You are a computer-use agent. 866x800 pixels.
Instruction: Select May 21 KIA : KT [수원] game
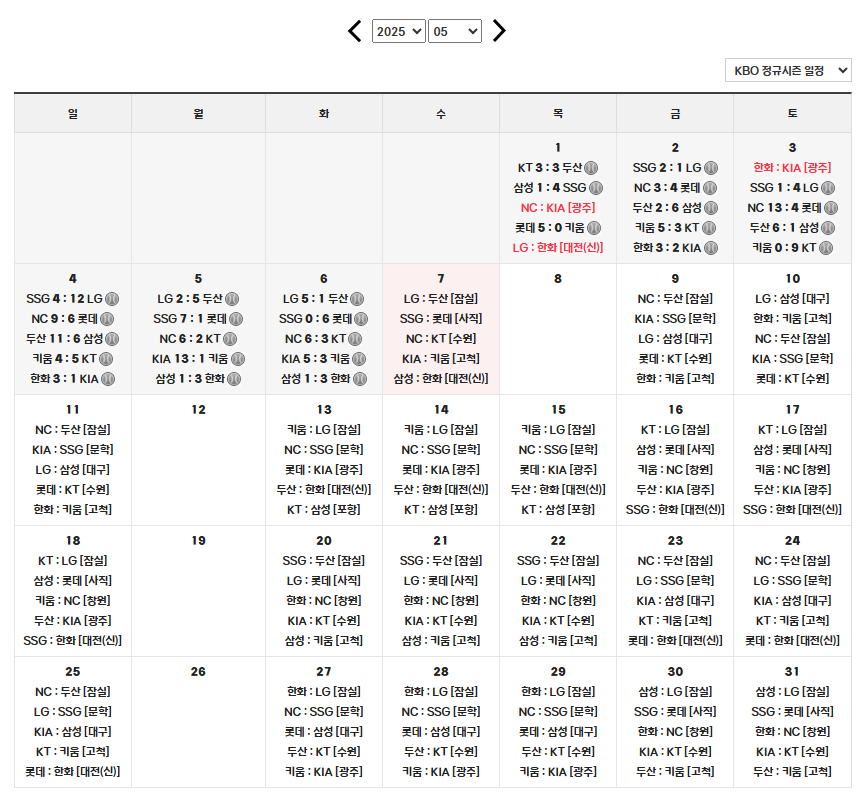(441, 620)
